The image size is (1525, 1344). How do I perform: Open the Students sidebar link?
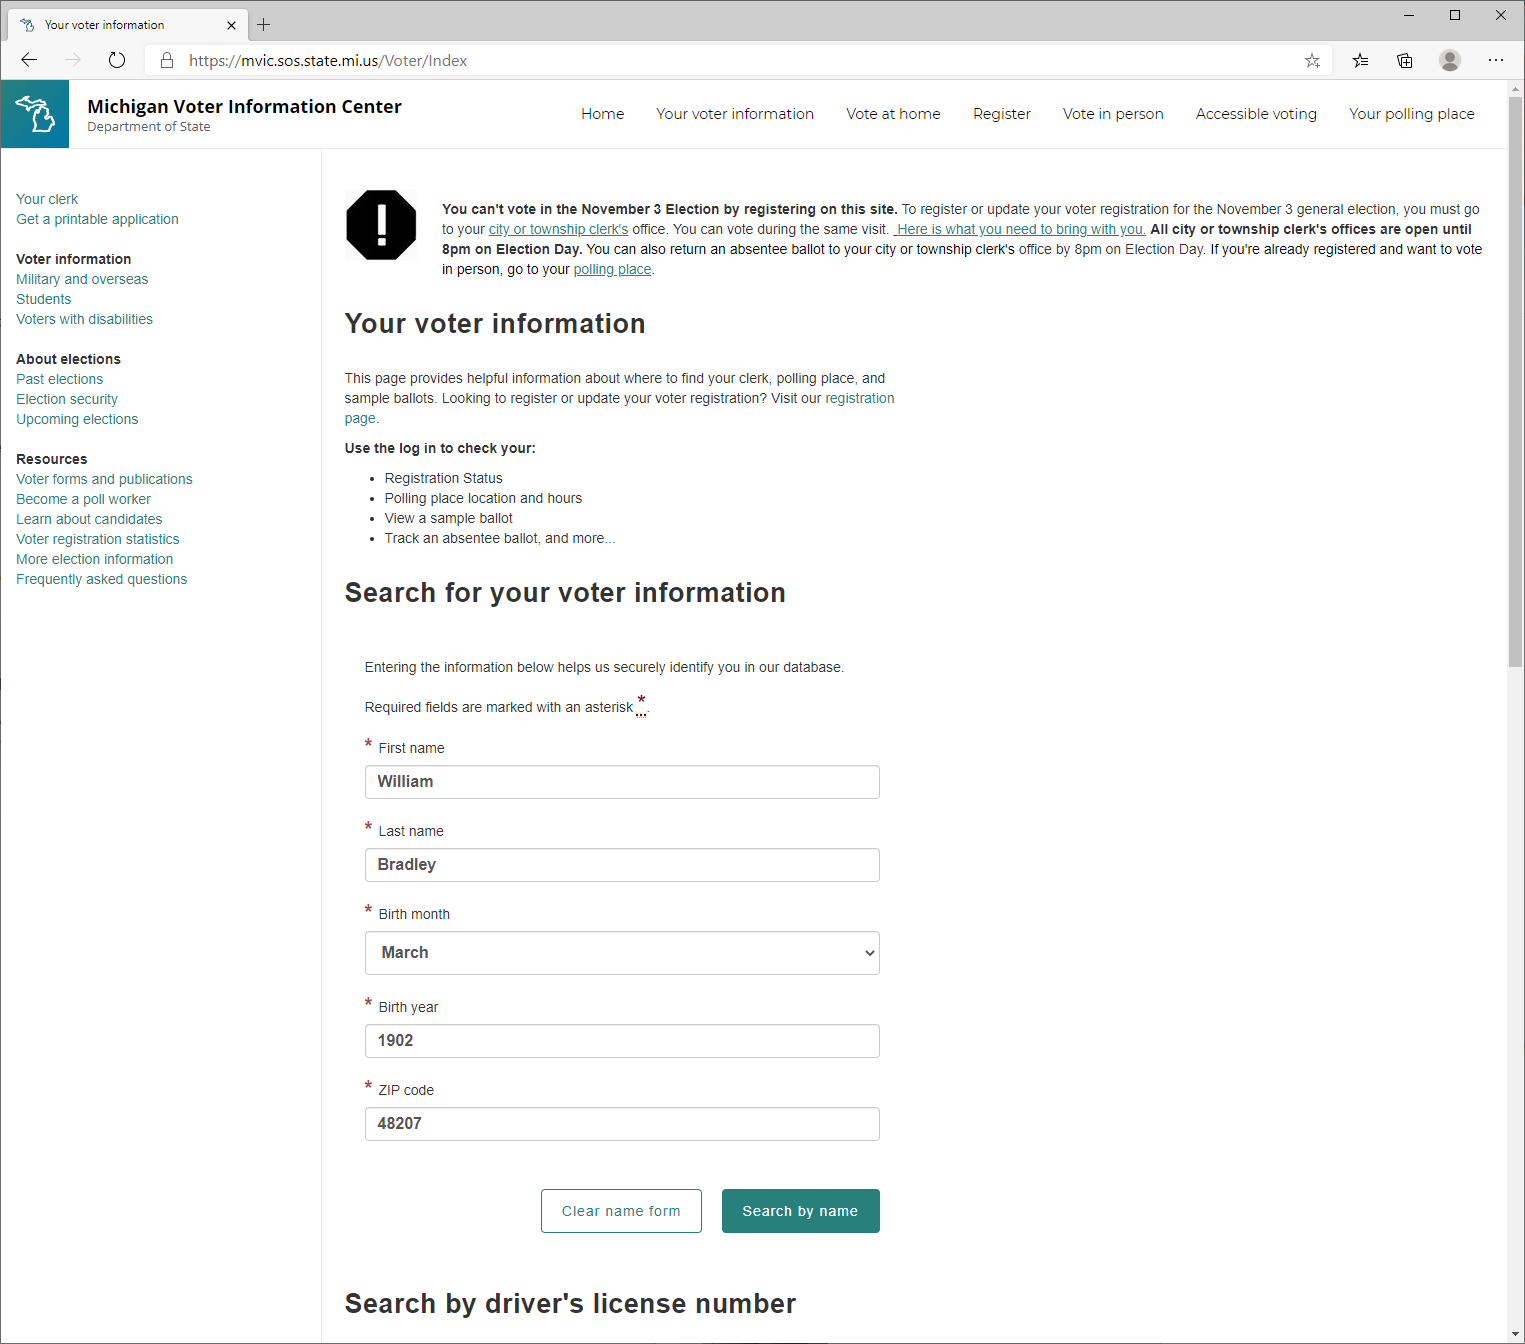click(44, 299)
